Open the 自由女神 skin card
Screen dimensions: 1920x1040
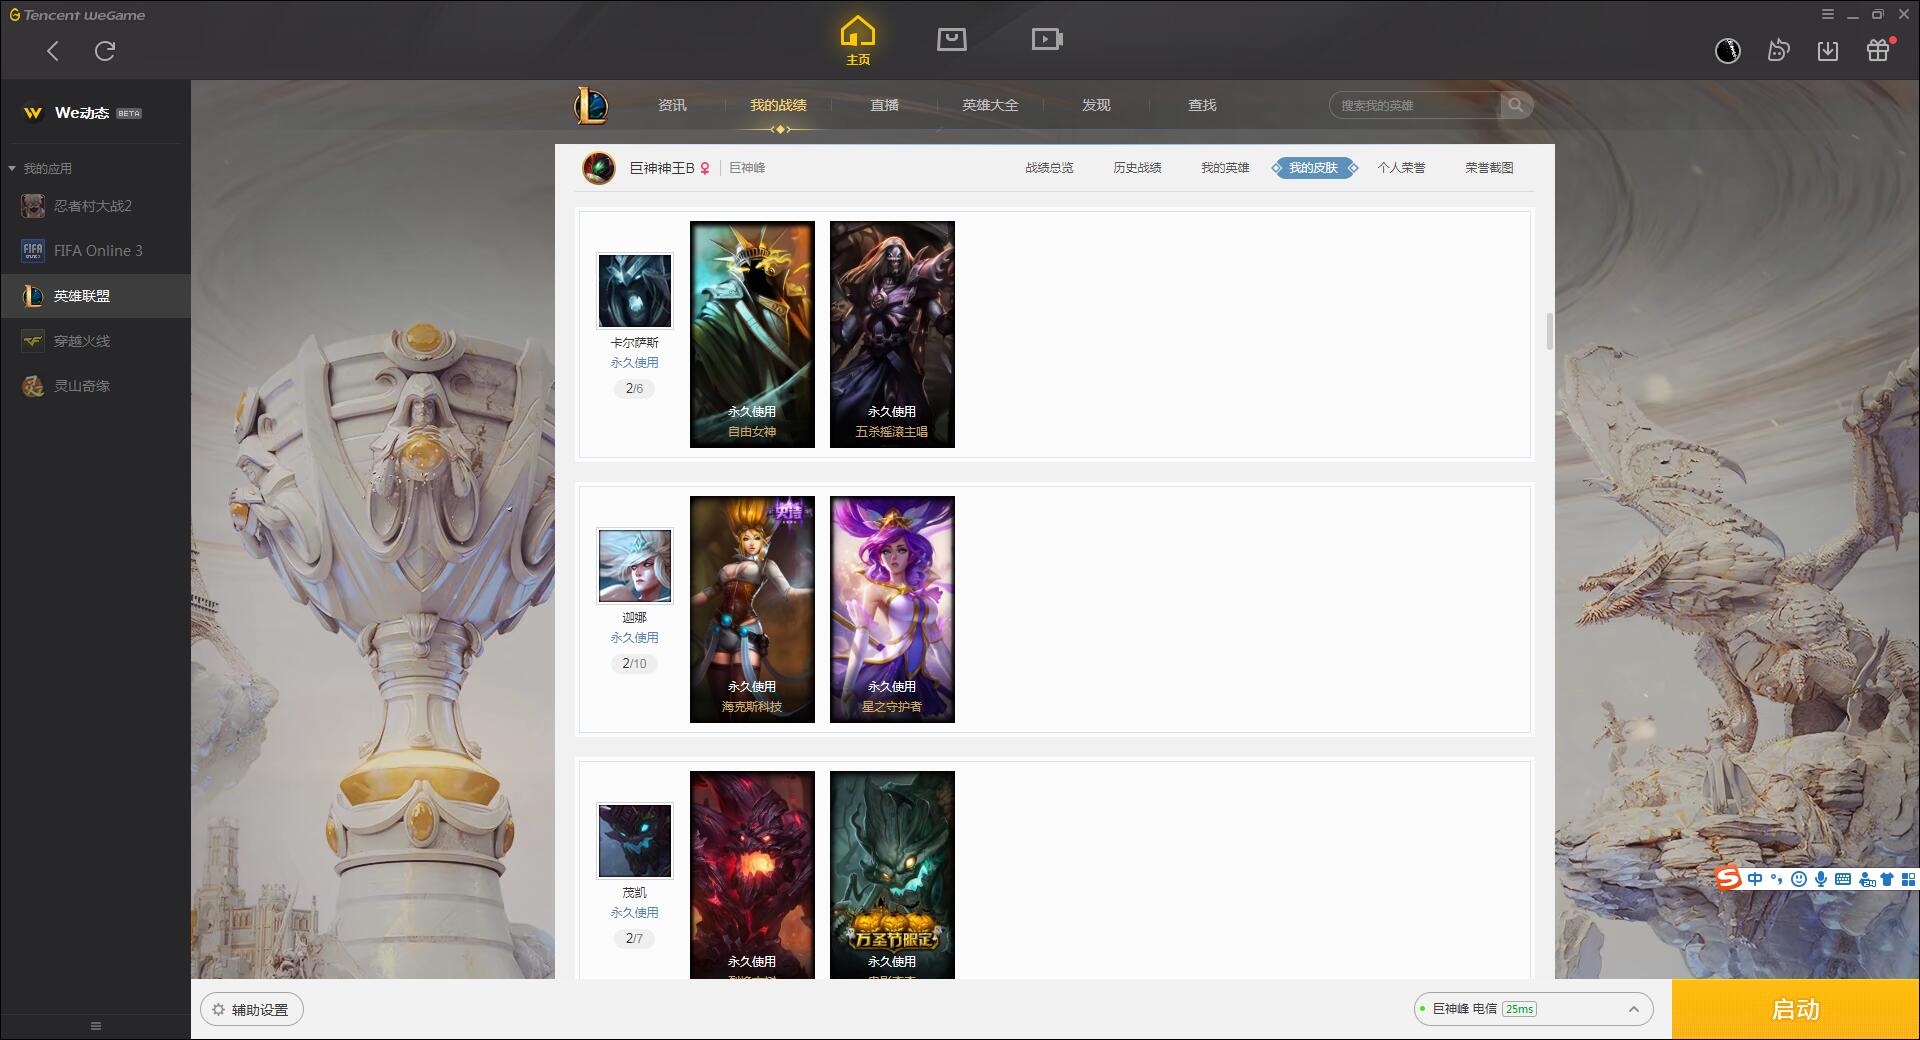point(752,334)
